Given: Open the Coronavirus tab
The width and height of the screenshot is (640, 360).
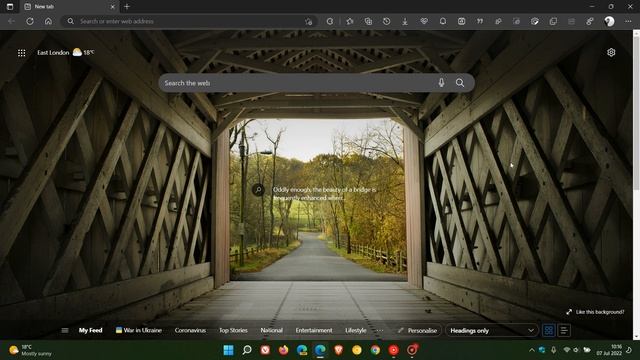Looking at the screenshot, I should click(x=190, y=331).
